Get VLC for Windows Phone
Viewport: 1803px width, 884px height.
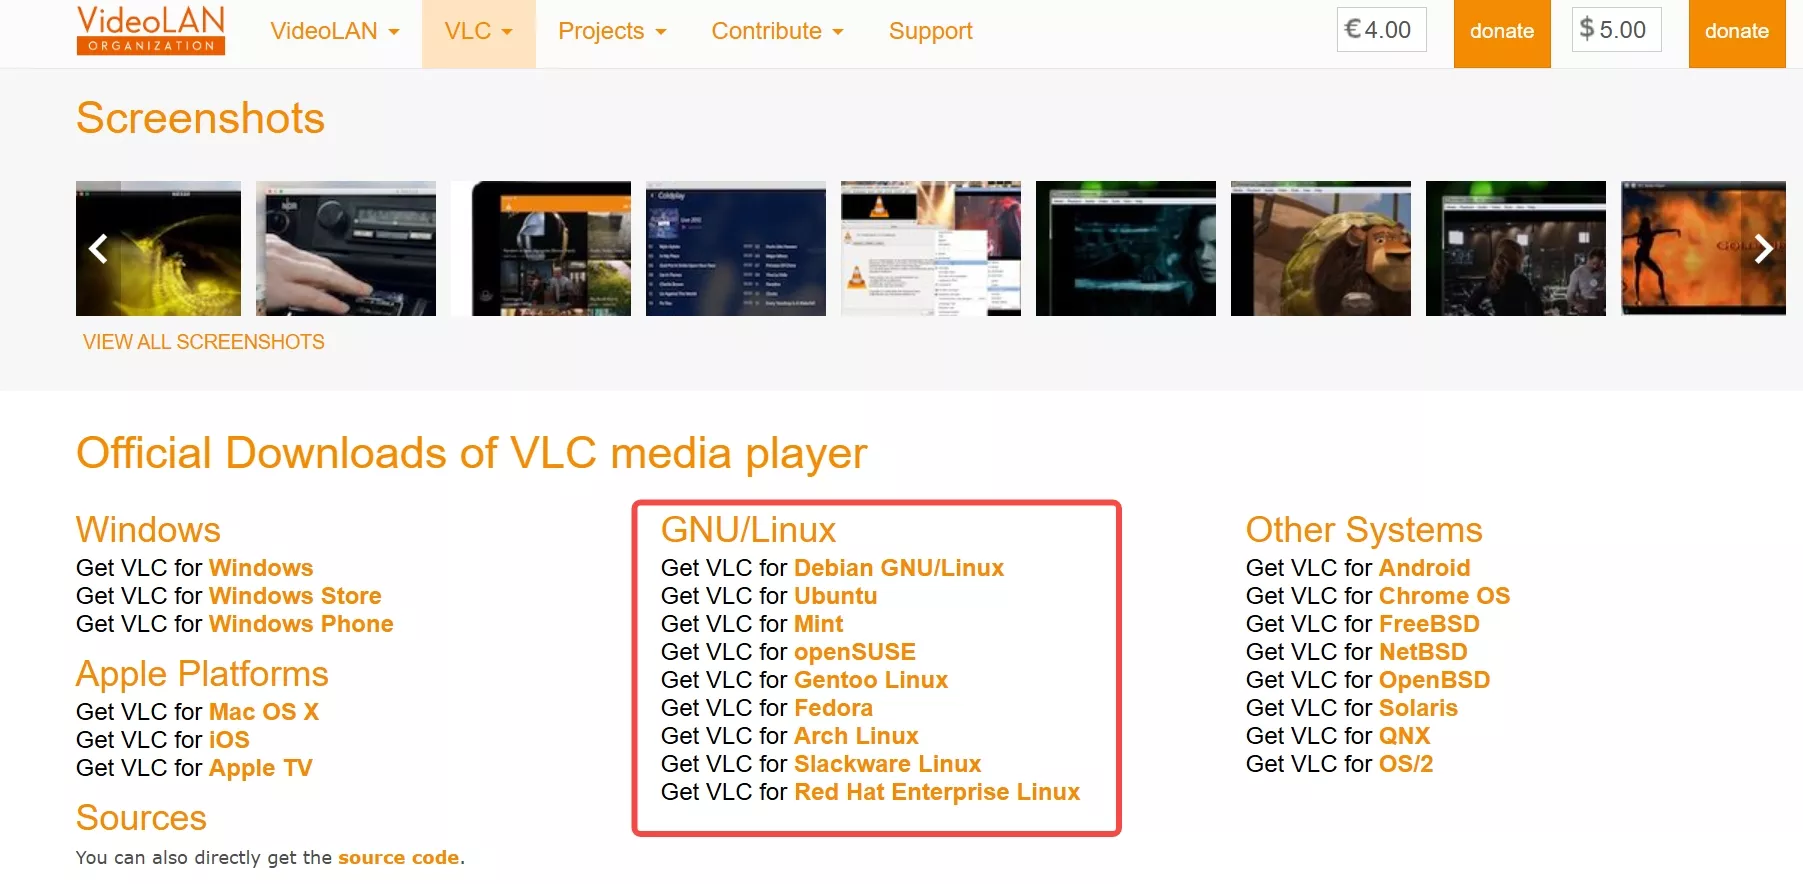coord(301,624)
